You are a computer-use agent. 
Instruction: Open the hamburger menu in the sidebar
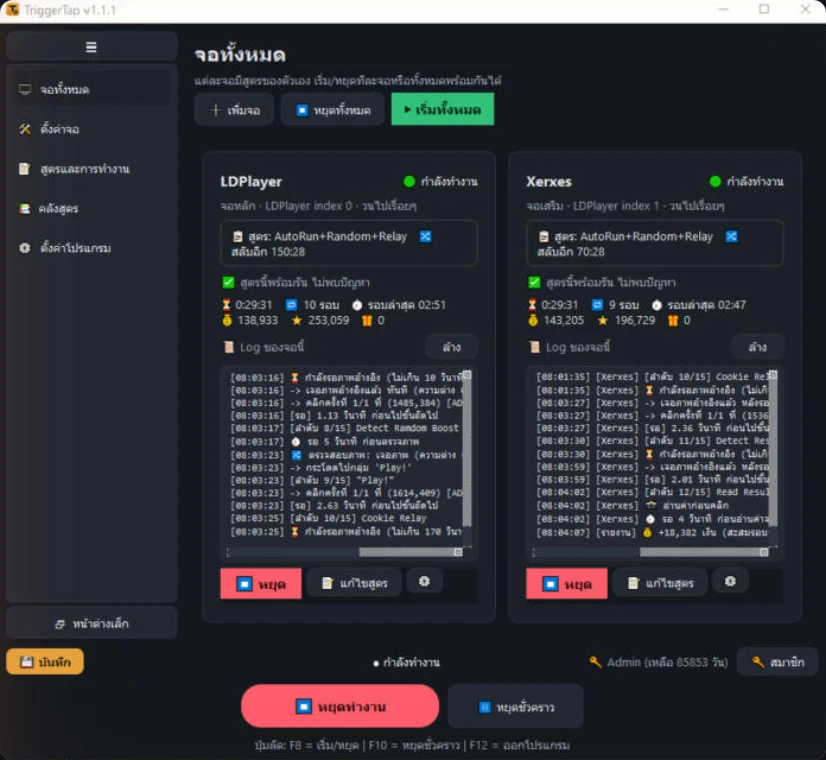(x=91, y=47)
